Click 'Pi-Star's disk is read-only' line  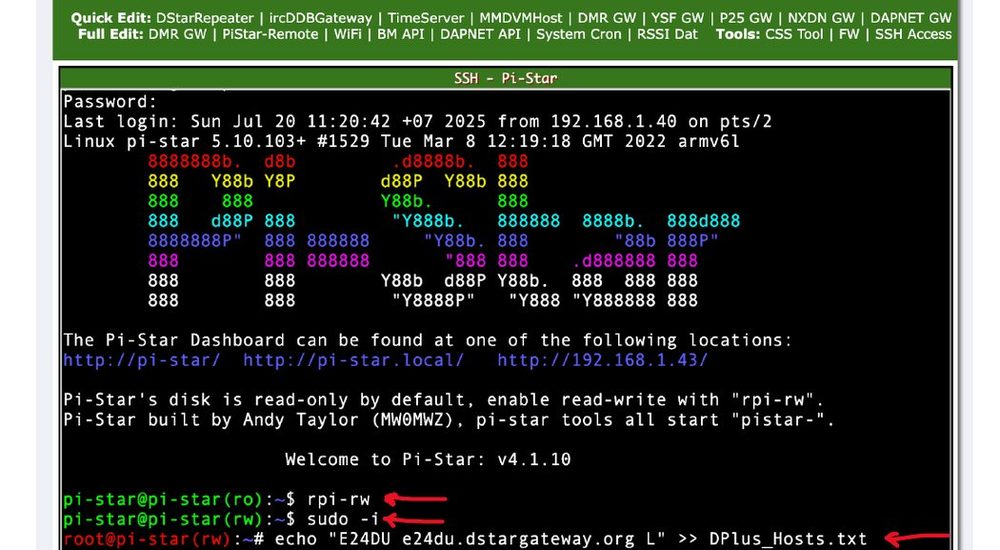point(444,400)
